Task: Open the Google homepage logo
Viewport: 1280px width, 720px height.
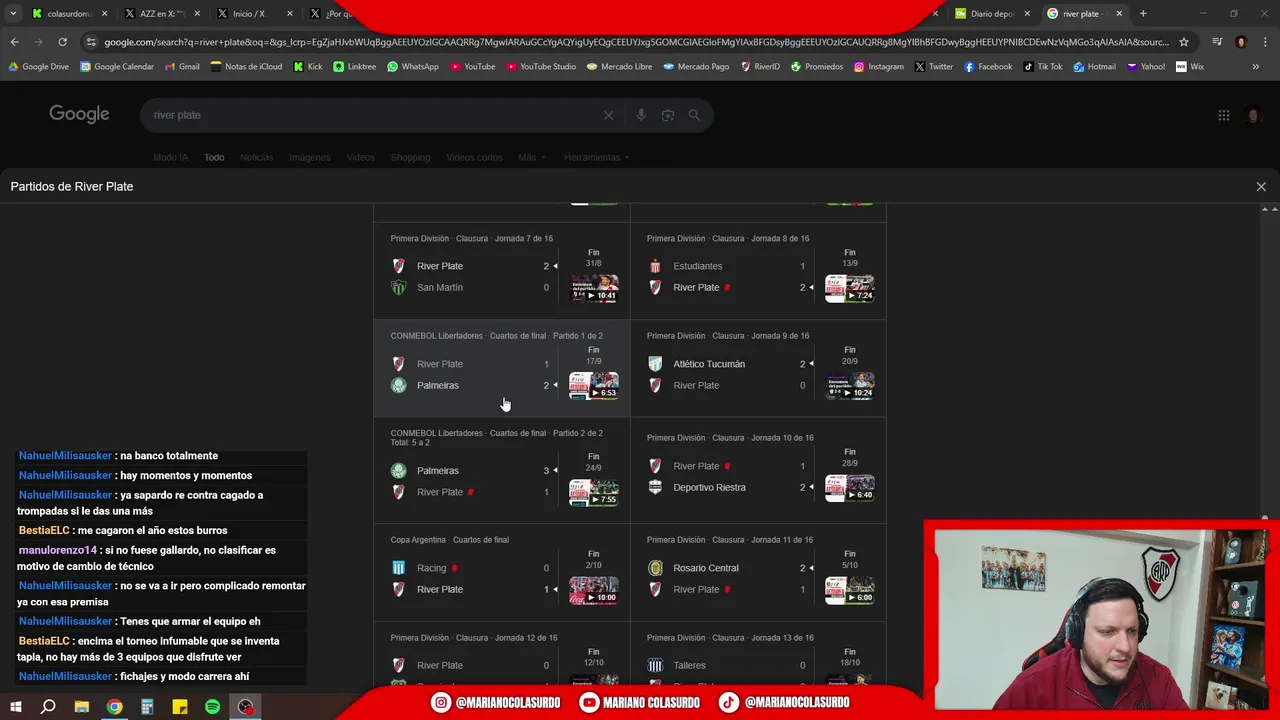Action: click(79, 114)
